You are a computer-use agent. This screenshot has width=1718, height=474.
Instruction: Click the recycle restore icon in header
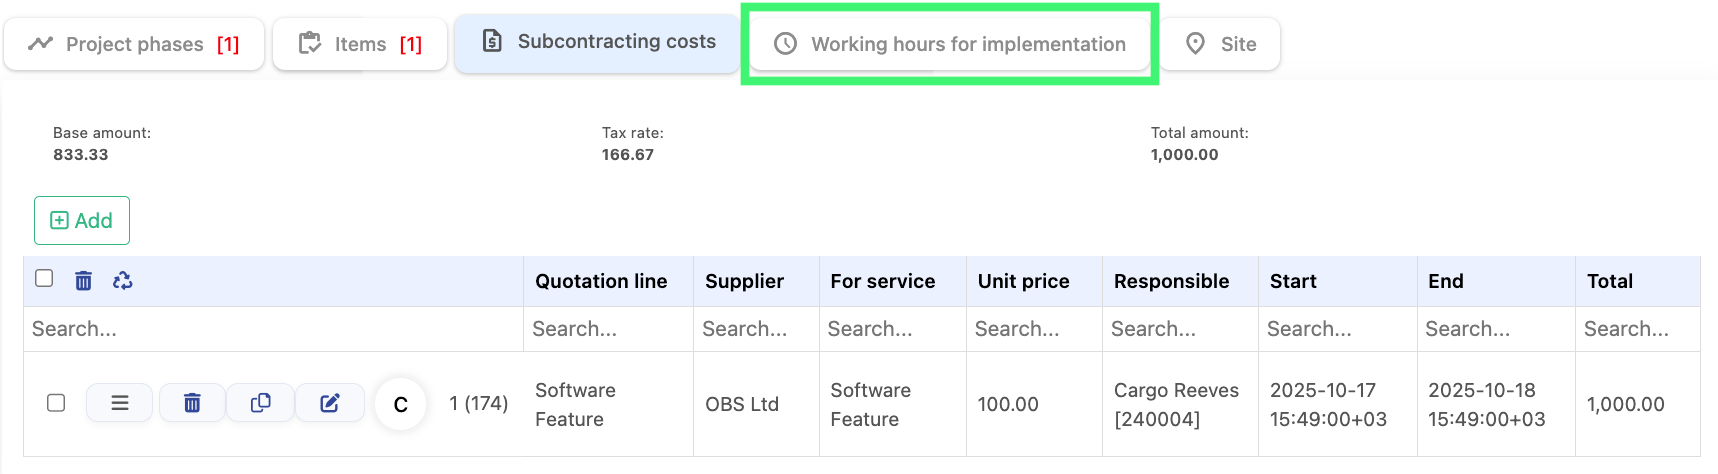123,281
